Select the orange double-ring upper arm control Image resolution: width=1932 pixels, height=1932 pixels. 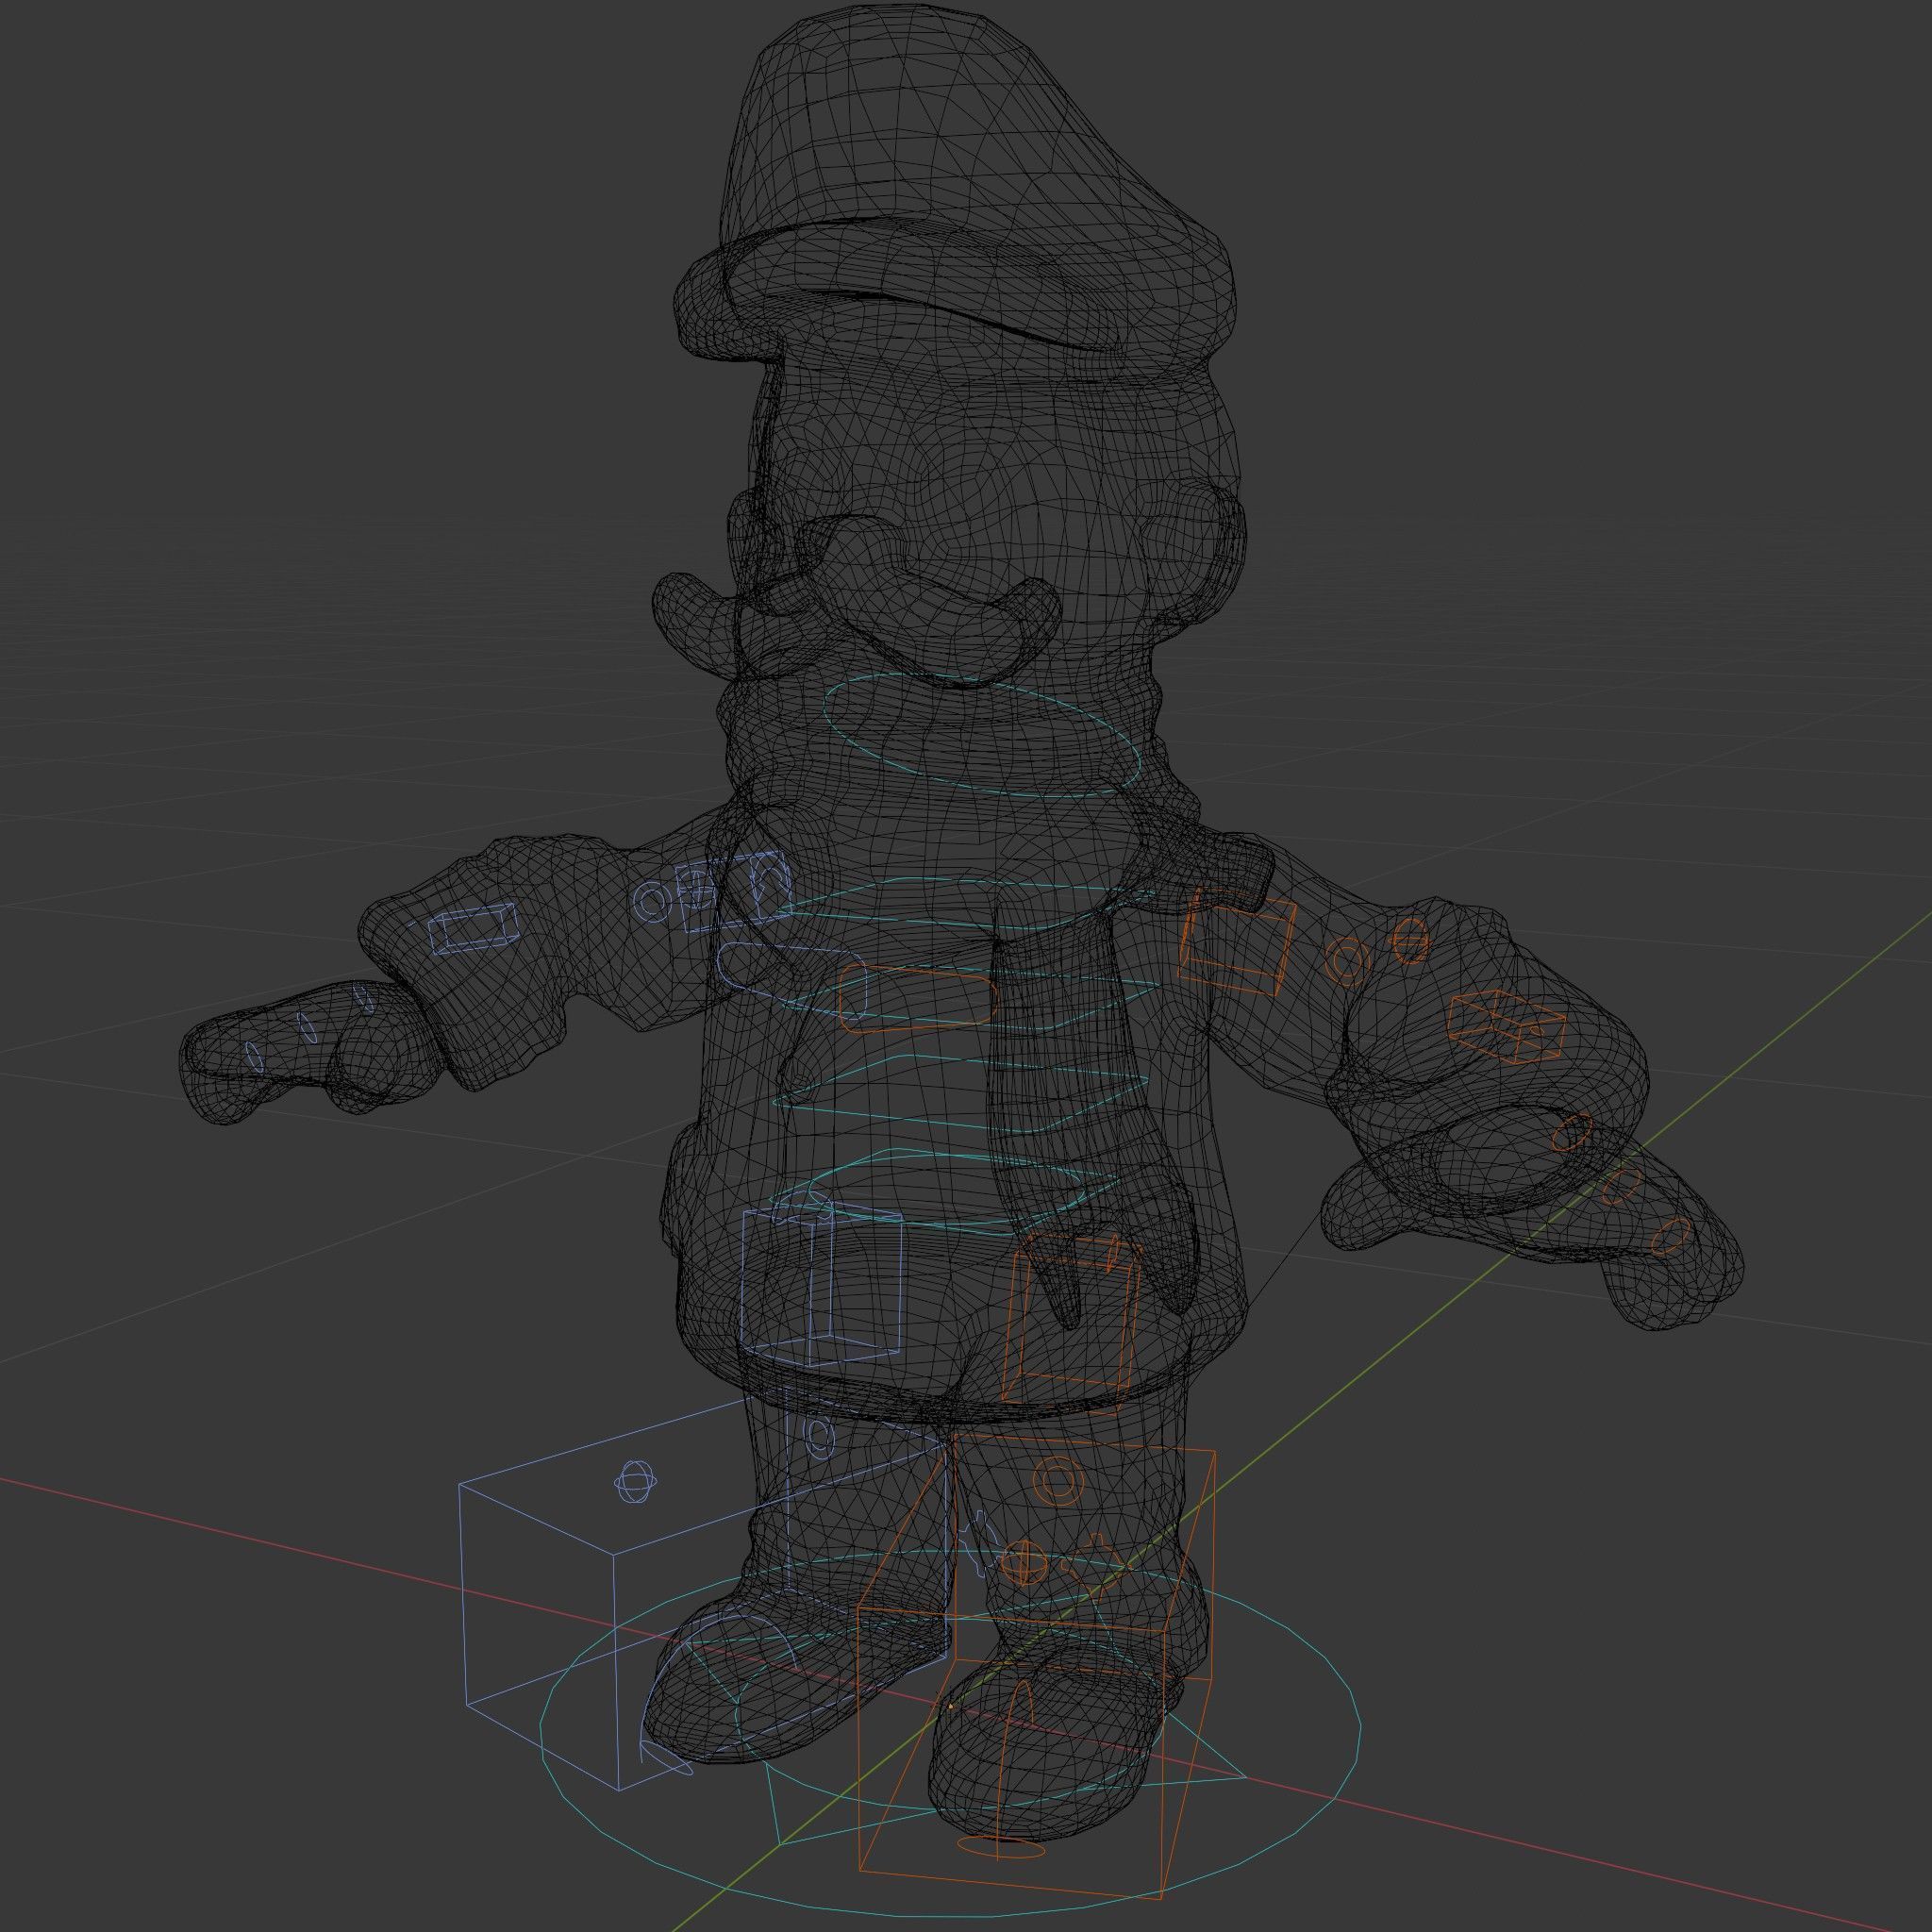click(x=1345, y=963)
